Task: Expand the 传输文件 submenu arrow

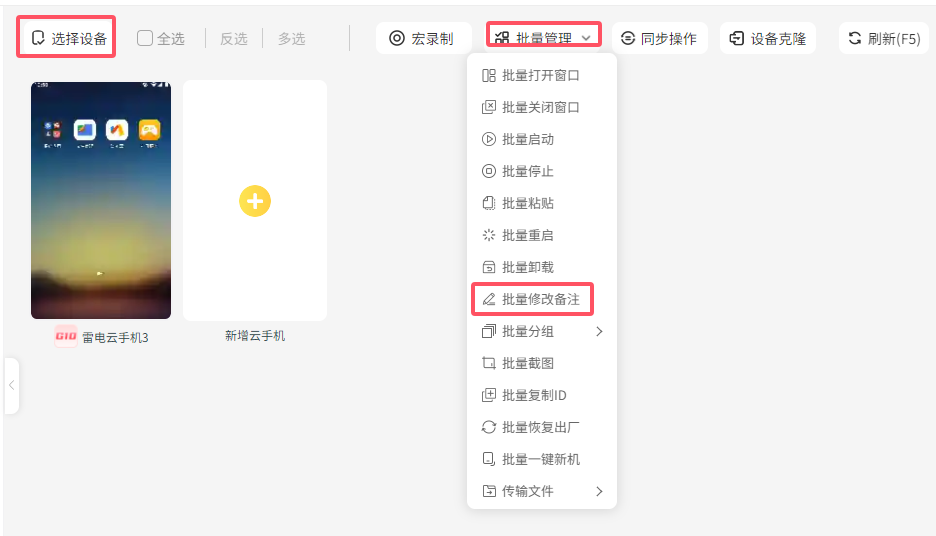Action: pos(599,491)
